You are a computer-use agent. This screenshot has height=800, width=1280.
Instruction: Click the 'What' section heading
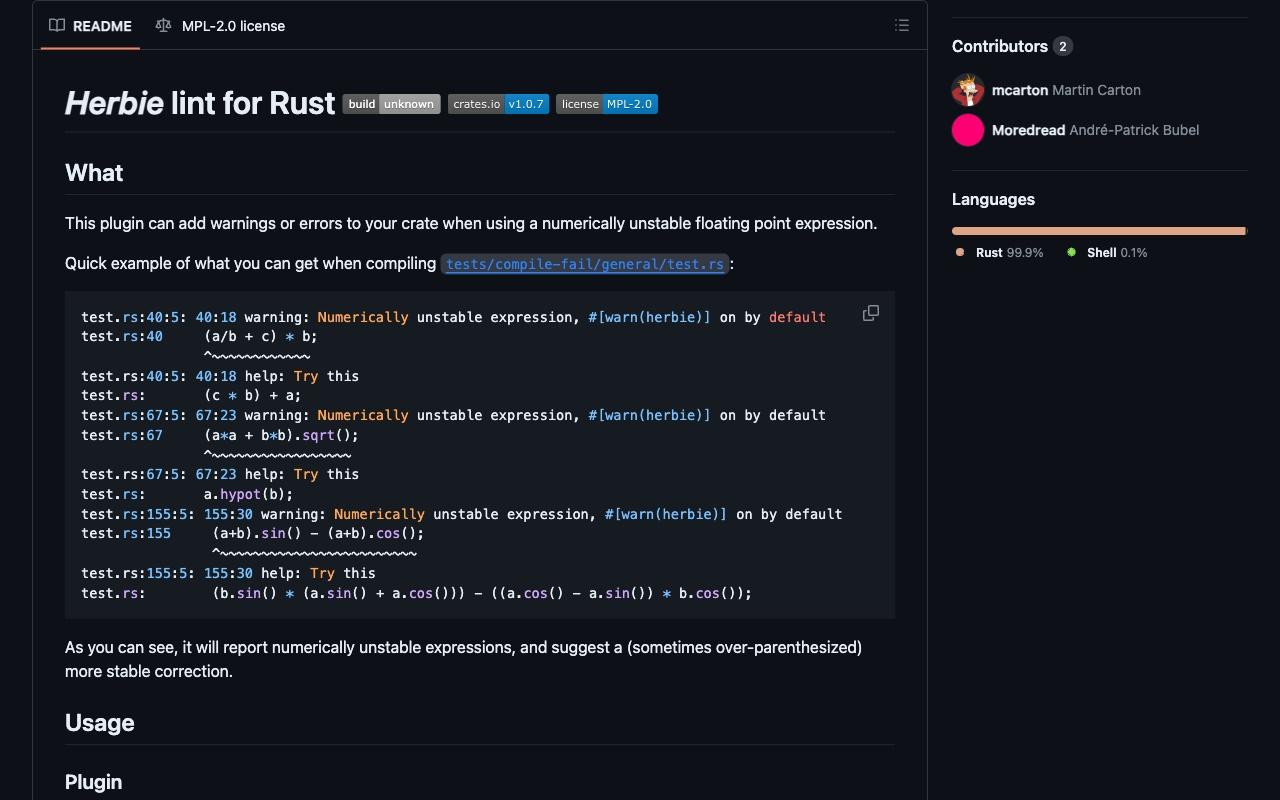(94, 173)
